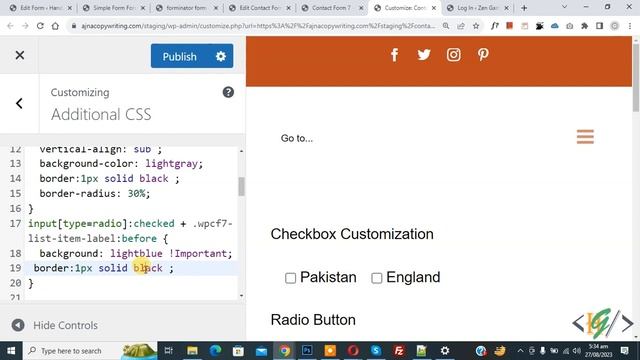The image size is (640, 360).
Task: Close the Customizer with the X icon
Action: click(x=20, y=55)
